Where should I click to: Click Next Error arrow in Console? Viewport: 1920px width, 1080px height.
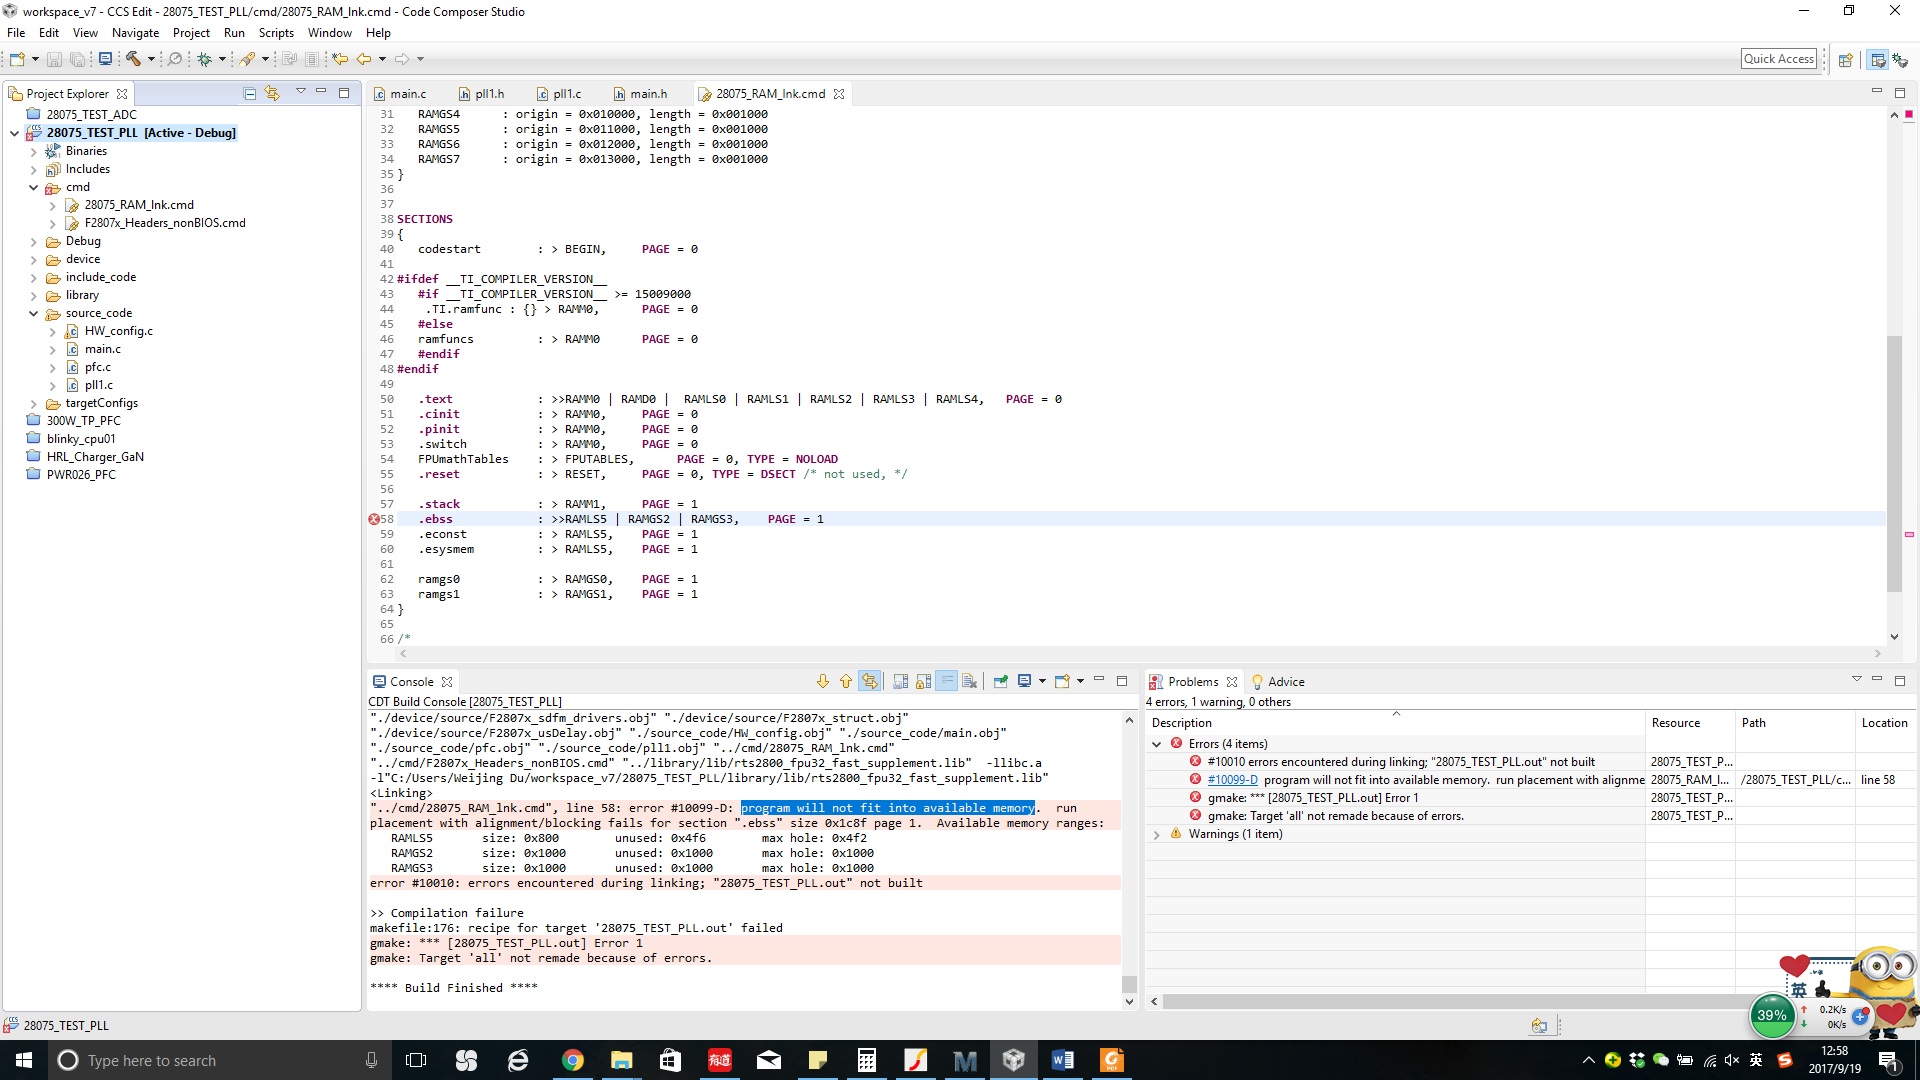[x=823, y=682]
